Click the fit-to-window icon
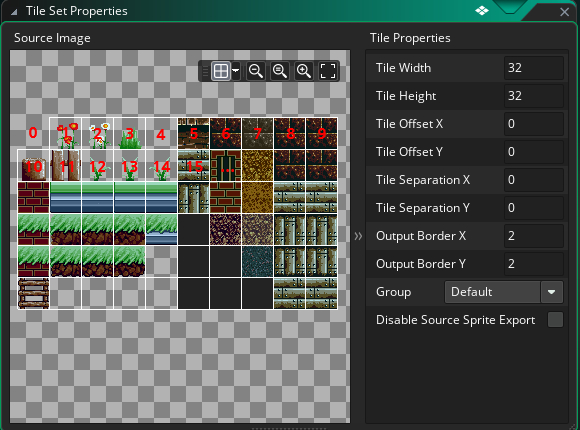580x430 pixels. pos(328,71)
